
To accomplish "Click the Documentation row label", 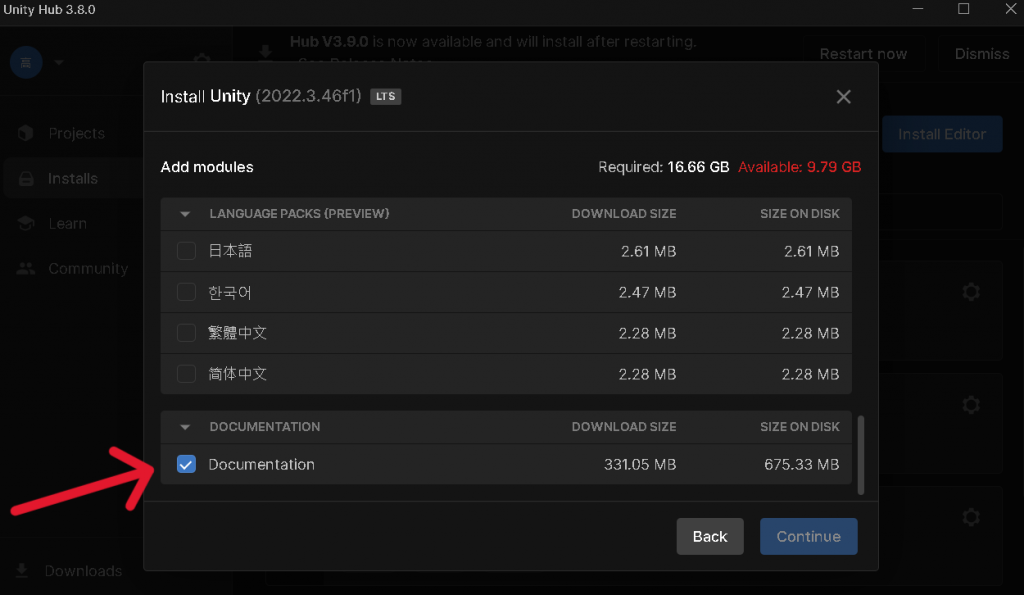I will point(261,464).
